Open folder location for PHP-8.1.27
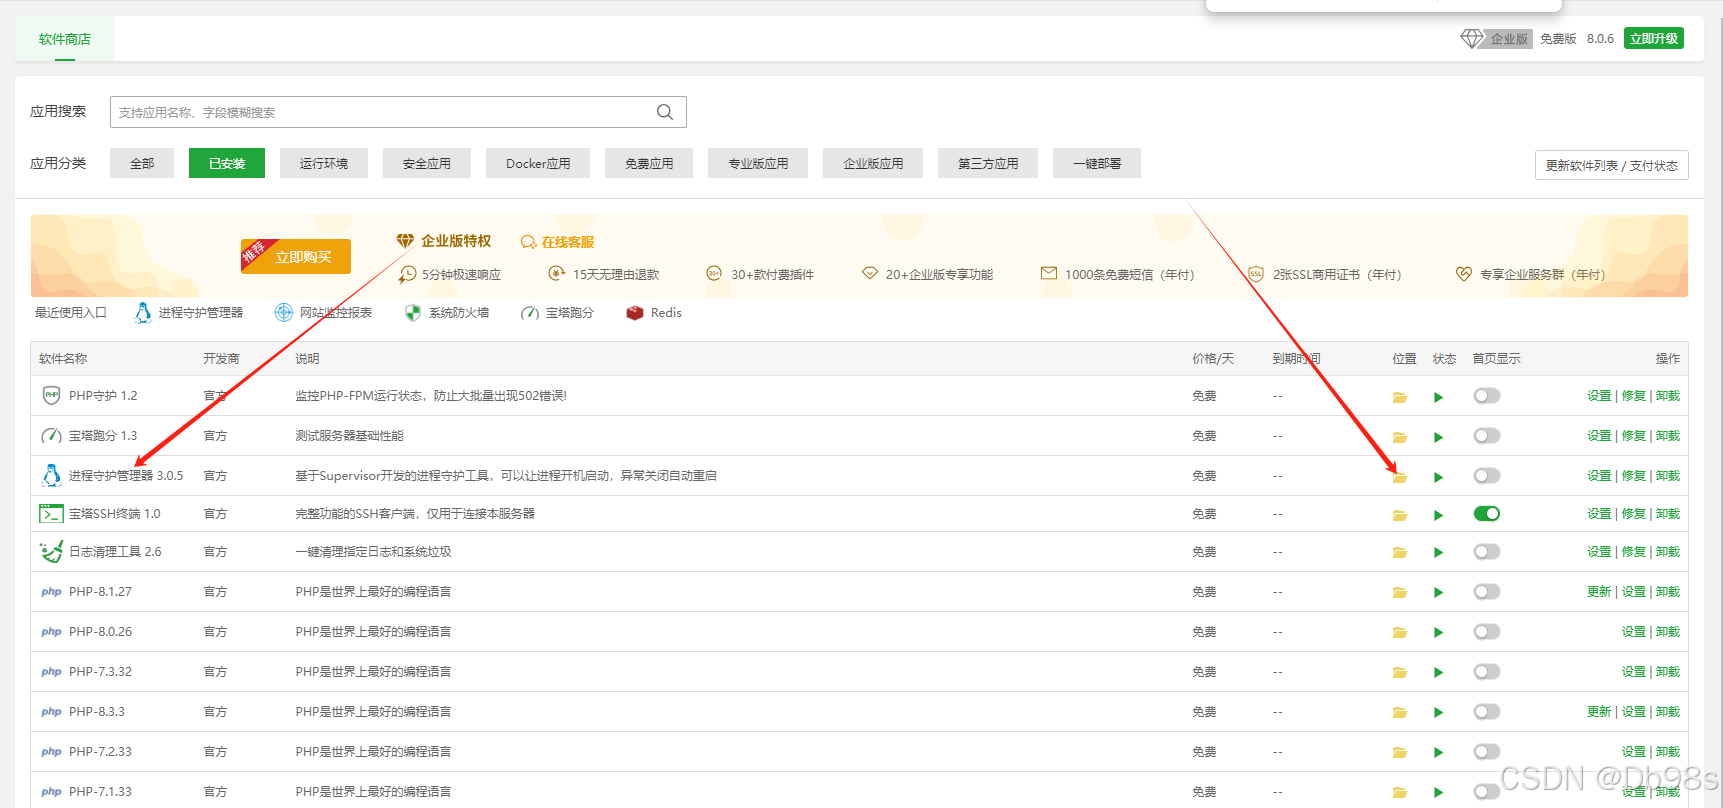1723x808 pixels. pos(1400,593)
